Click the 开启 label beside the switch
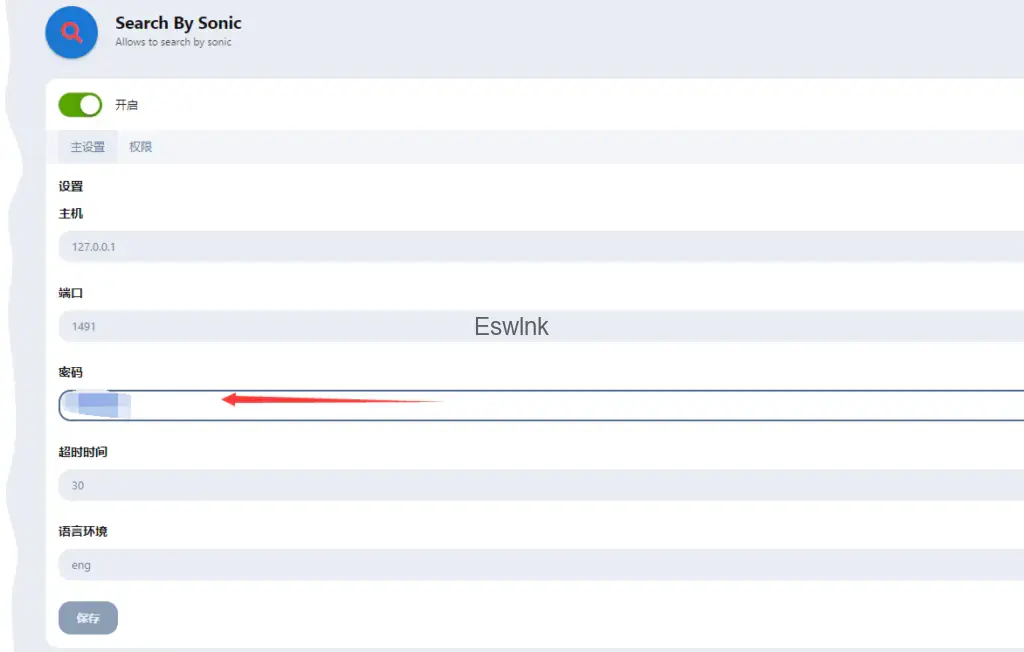 click(x=126, y=105)
